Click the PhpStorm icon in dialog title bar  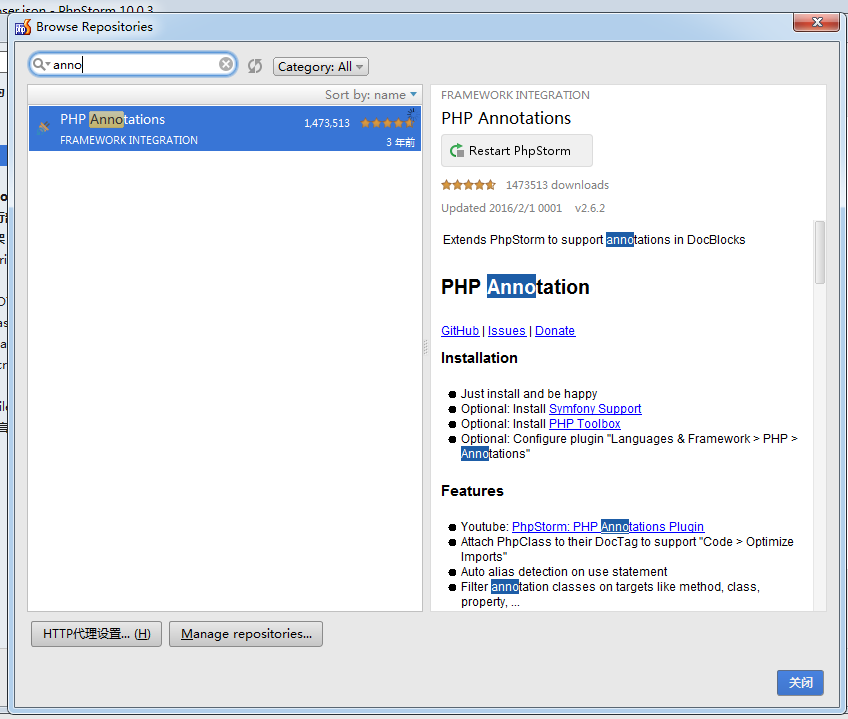pos(23,27)
